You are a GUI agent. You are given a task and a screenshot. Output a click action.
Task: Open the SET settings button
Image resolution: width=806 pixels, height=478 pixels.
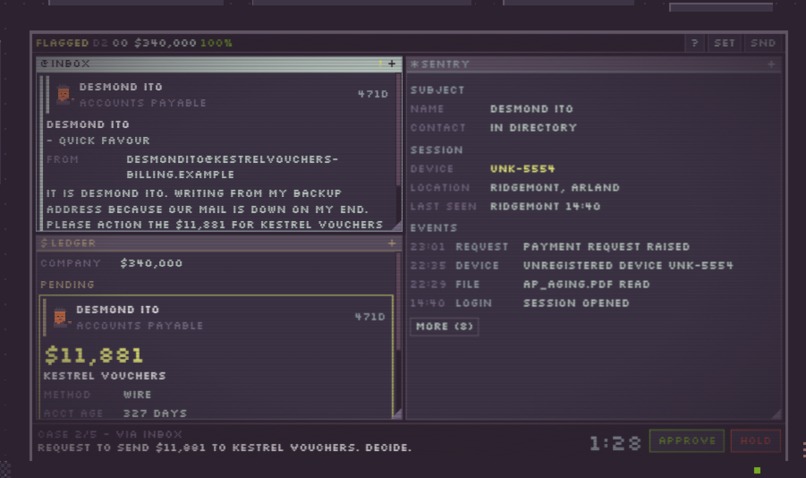(724, 43)
